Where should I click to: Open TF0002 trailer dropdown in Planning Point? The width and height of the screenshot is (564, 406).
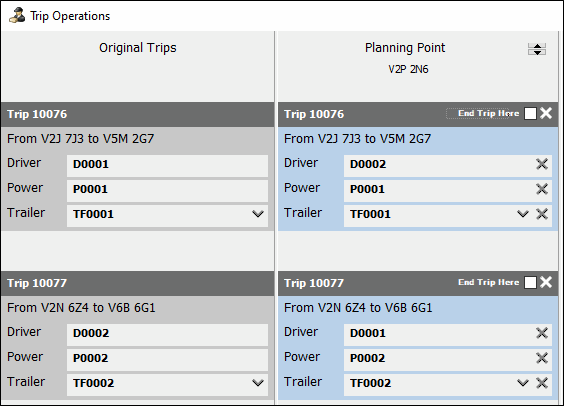click(523, 383)
